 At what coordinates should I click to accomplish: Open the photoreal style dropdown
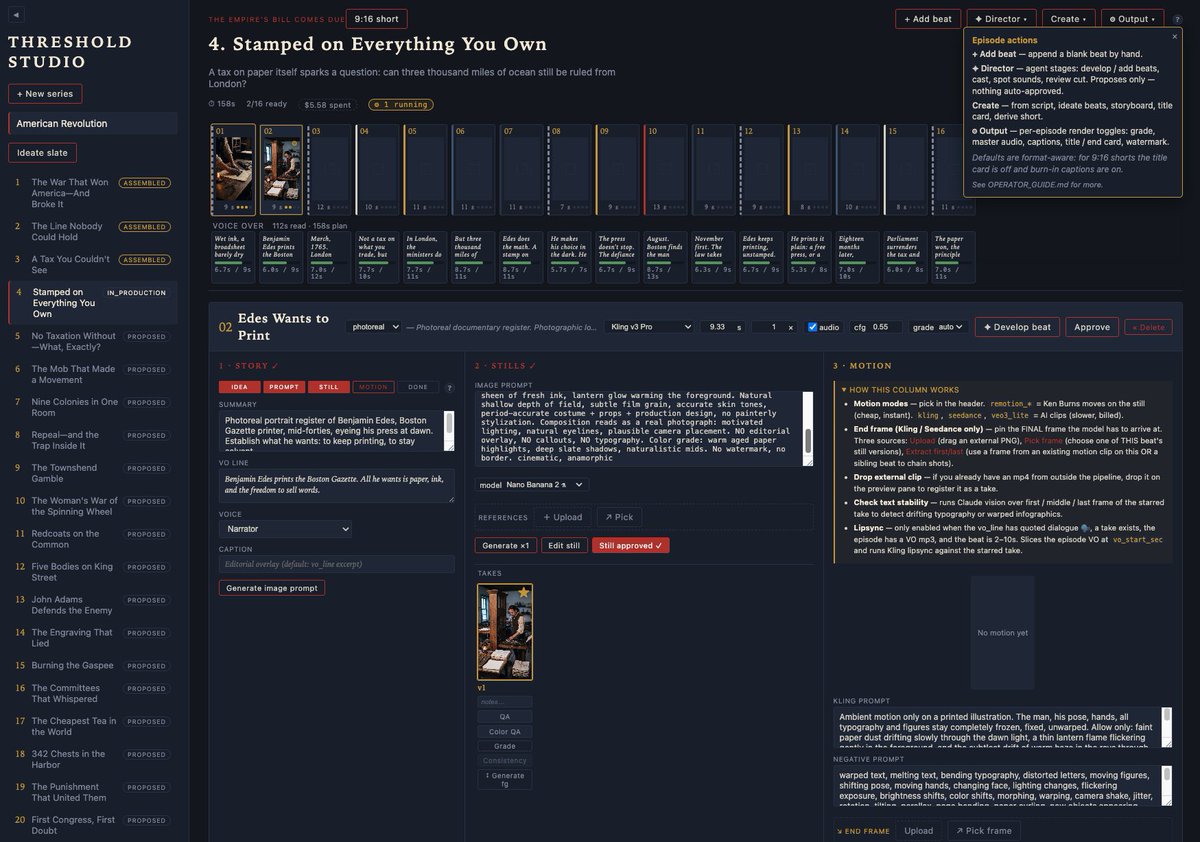pyautogui.click(x=374, y=327)
